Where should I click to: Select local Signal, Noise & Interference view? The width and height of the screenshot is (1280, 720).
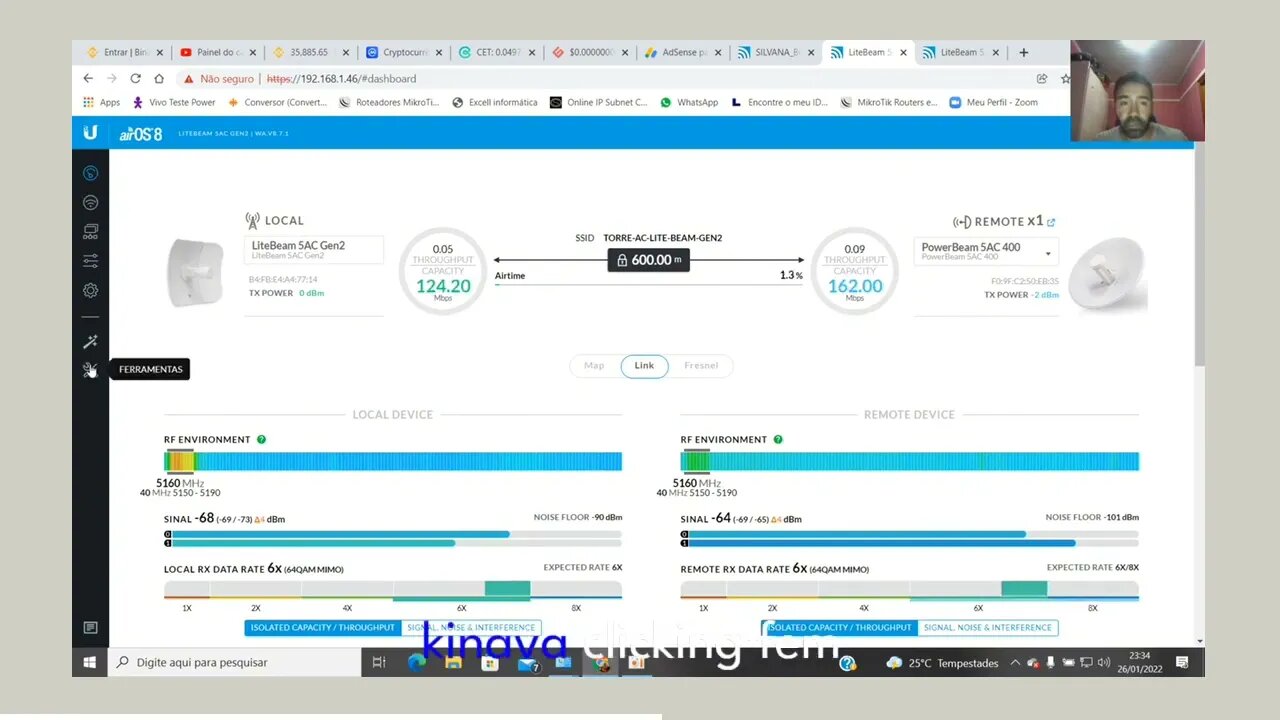click(x=470, y=628)
